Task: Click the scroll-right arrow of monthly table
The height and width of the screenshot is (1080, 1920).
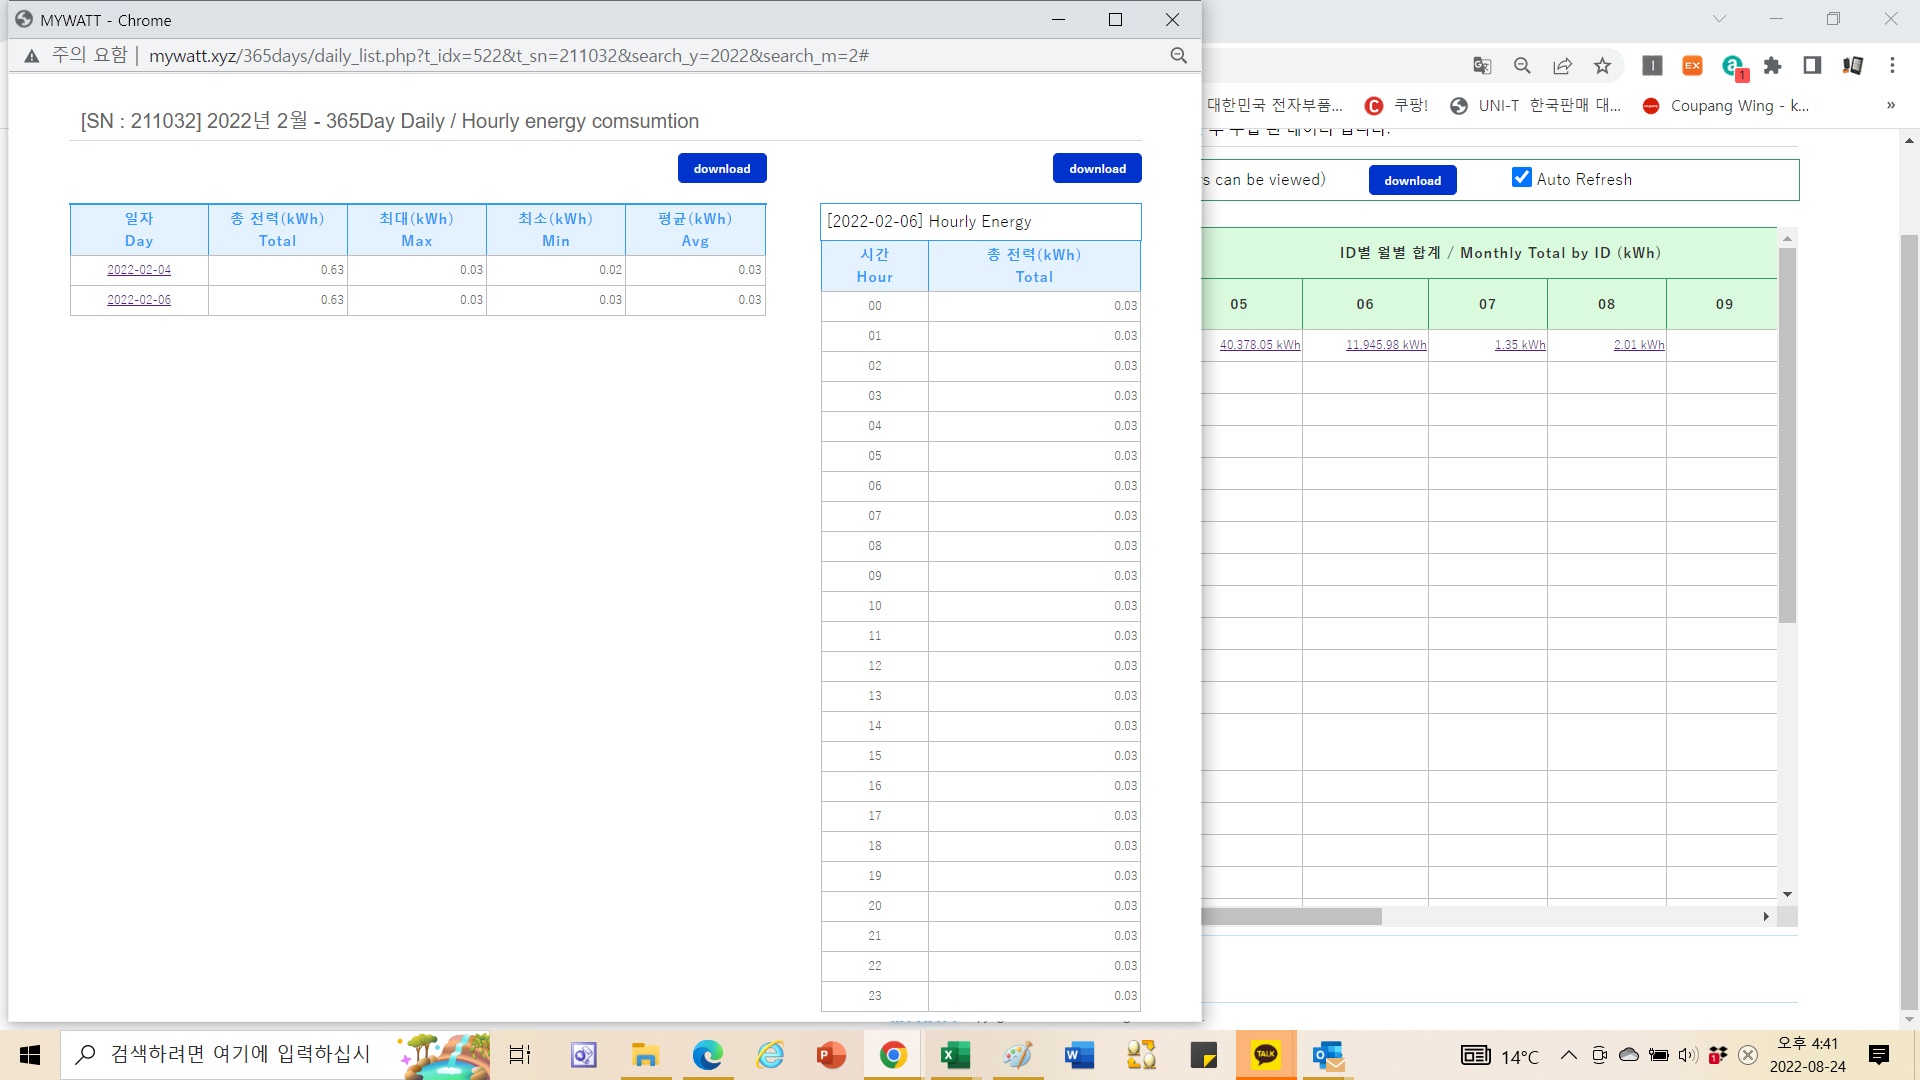Action: point(1766,916)
